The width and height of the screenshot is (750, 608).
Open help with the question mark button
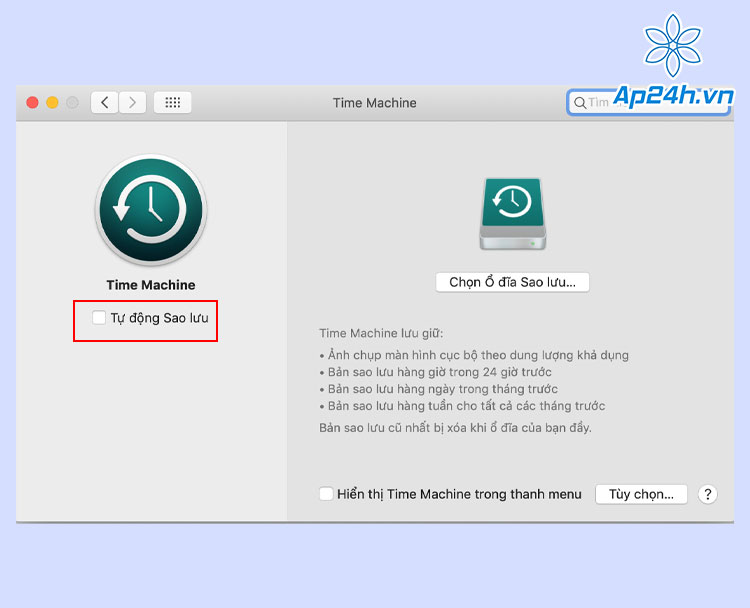pos(707,494)
